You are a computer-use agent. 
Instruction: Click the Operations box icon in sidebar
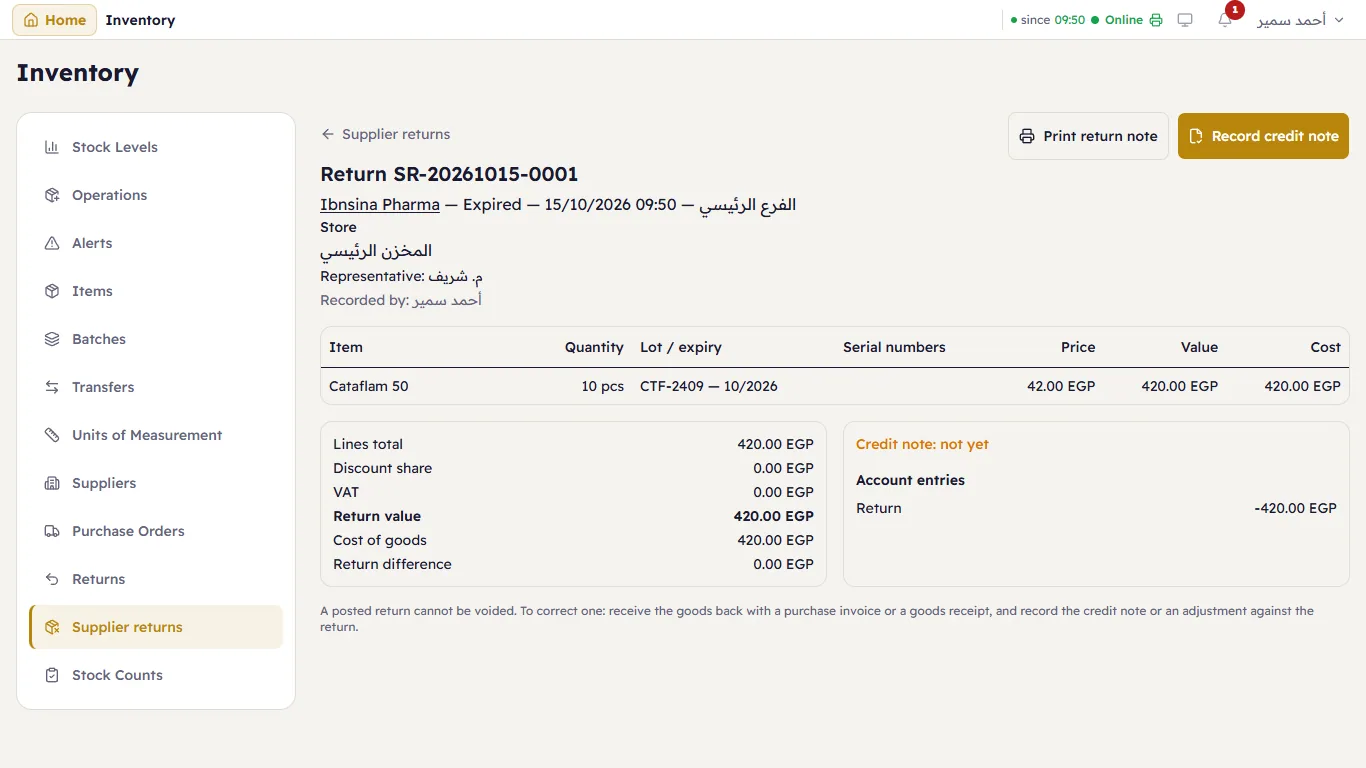[x=52, y=195]
